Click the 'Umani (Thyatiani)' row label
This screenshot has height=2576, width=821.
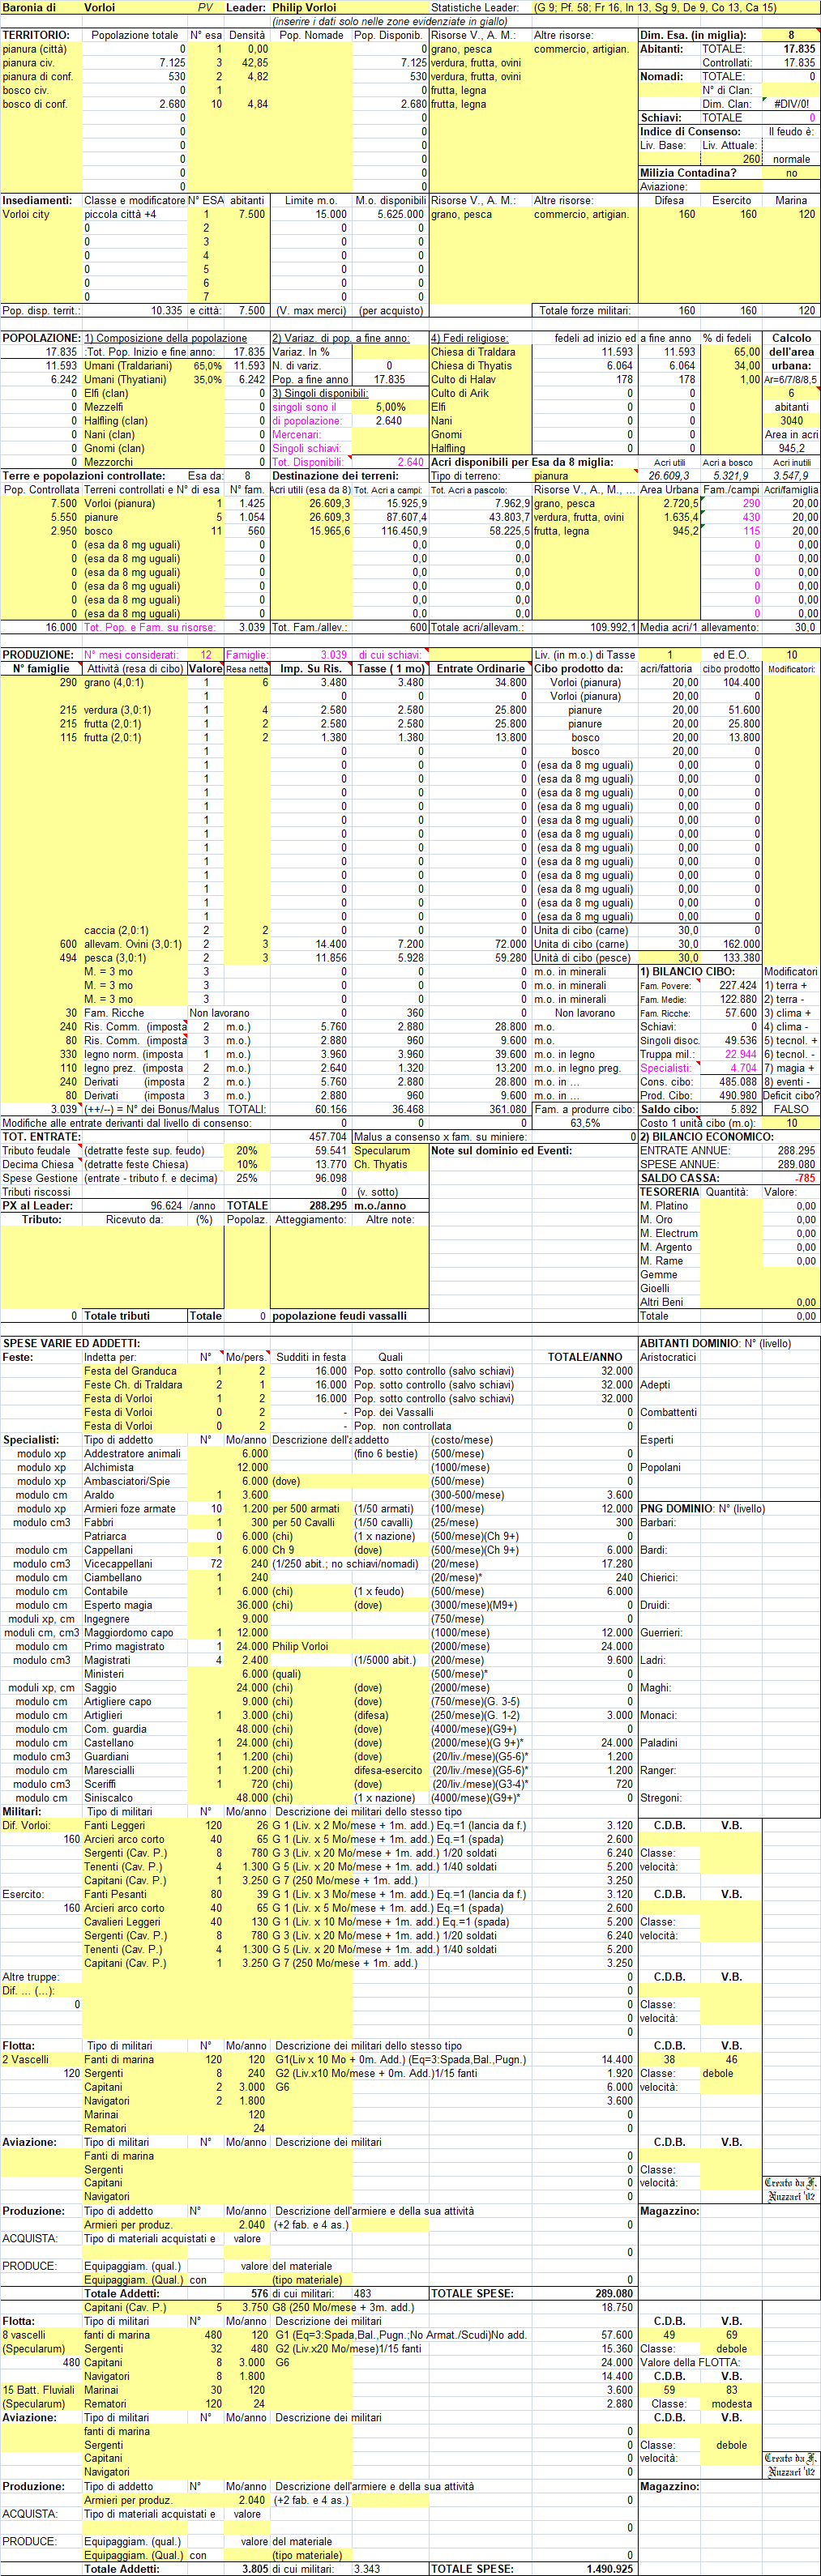point(126,380)
